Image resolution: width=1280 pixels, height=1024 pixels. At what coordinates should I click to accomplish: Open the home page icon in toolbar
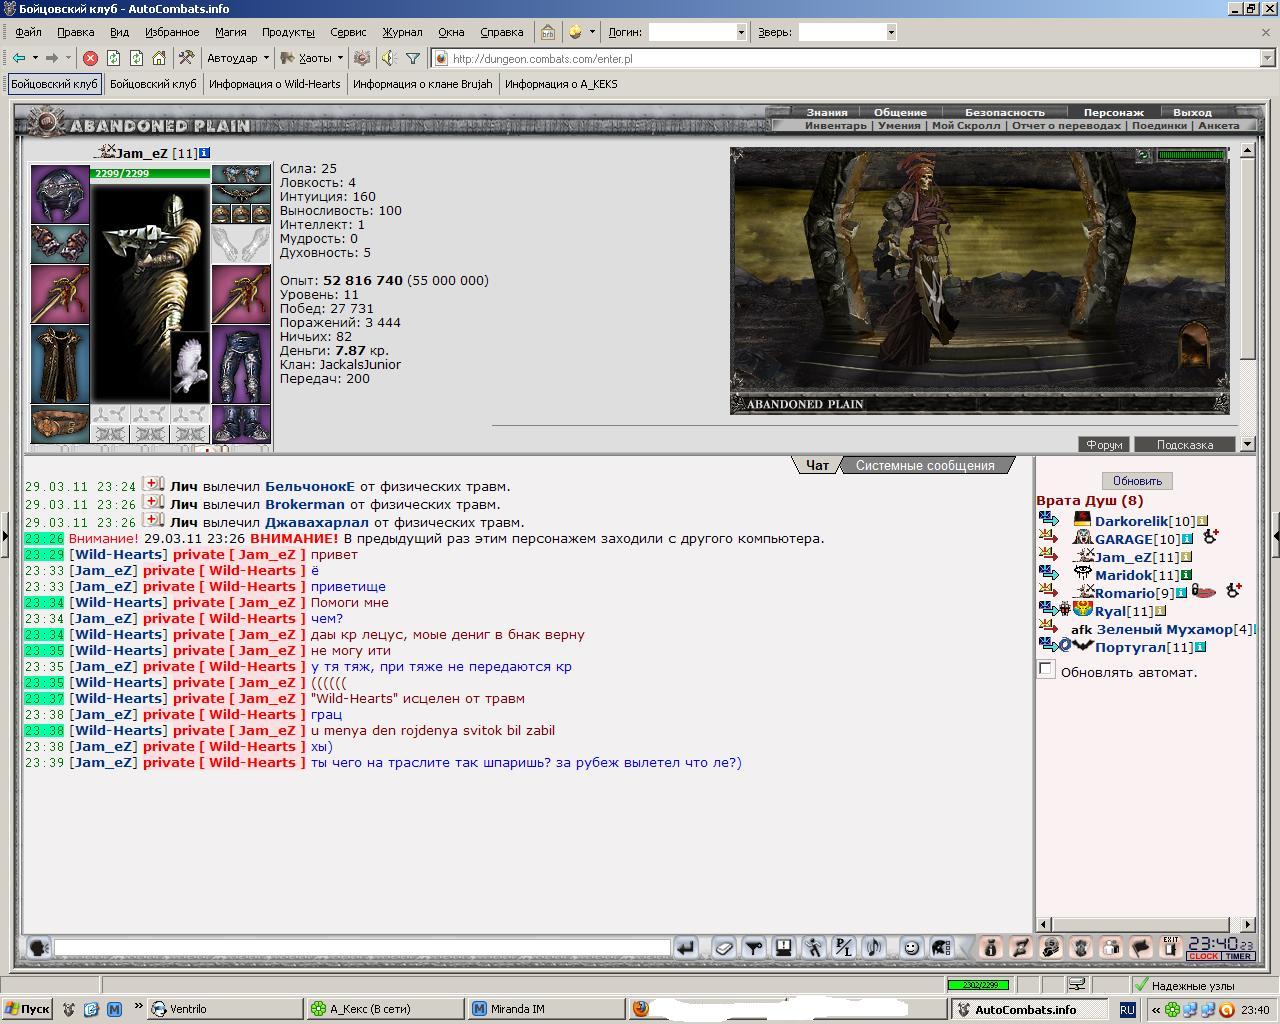(x=158, y=58)
